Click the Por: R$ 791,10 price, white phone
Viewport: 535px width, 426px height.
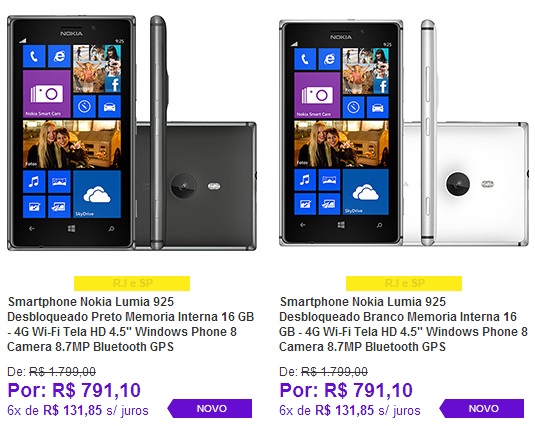pos(346,390)
